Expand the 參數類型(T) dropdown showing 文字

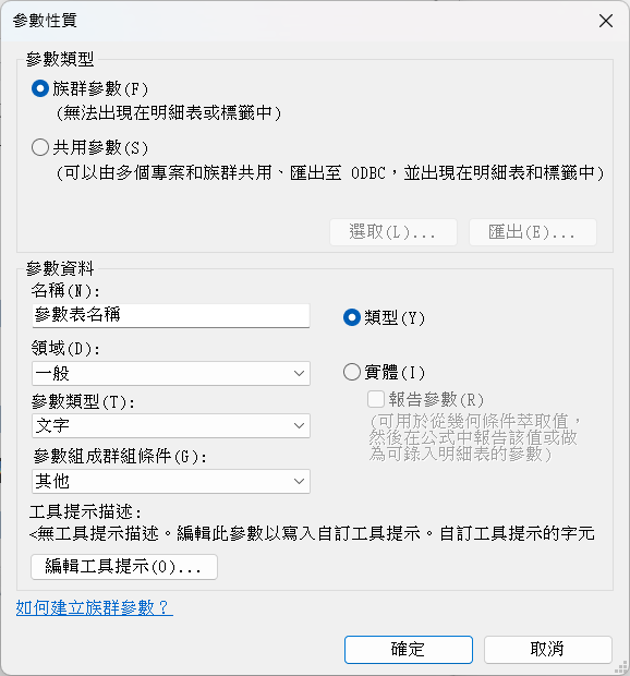pyautogui.click(x=170, y=427)
